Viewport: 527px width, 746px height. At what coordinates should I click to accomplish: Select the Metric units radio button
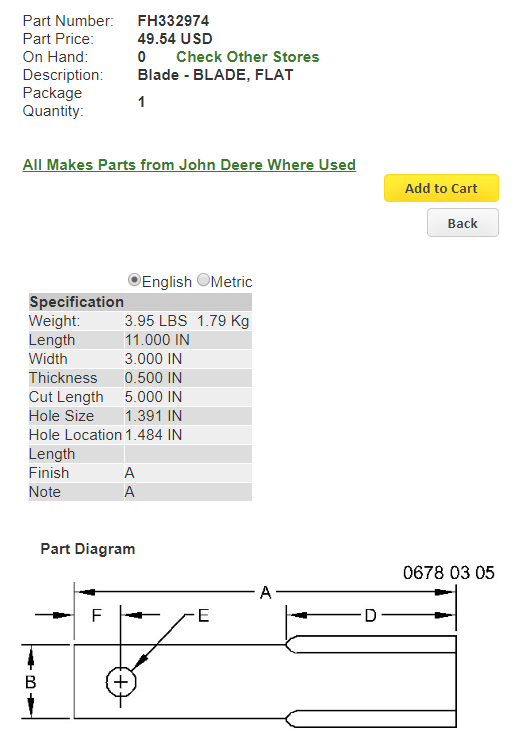204,280
